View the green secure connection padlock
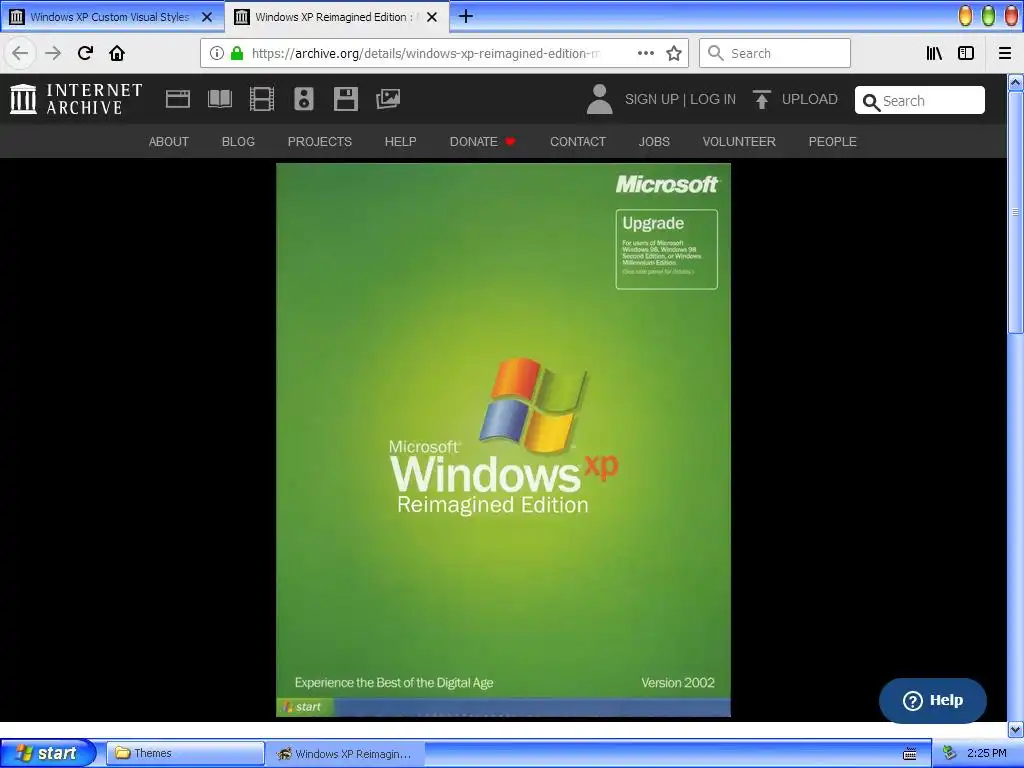The height and width of the screenshot is (768, 1024). coord(237,53)
